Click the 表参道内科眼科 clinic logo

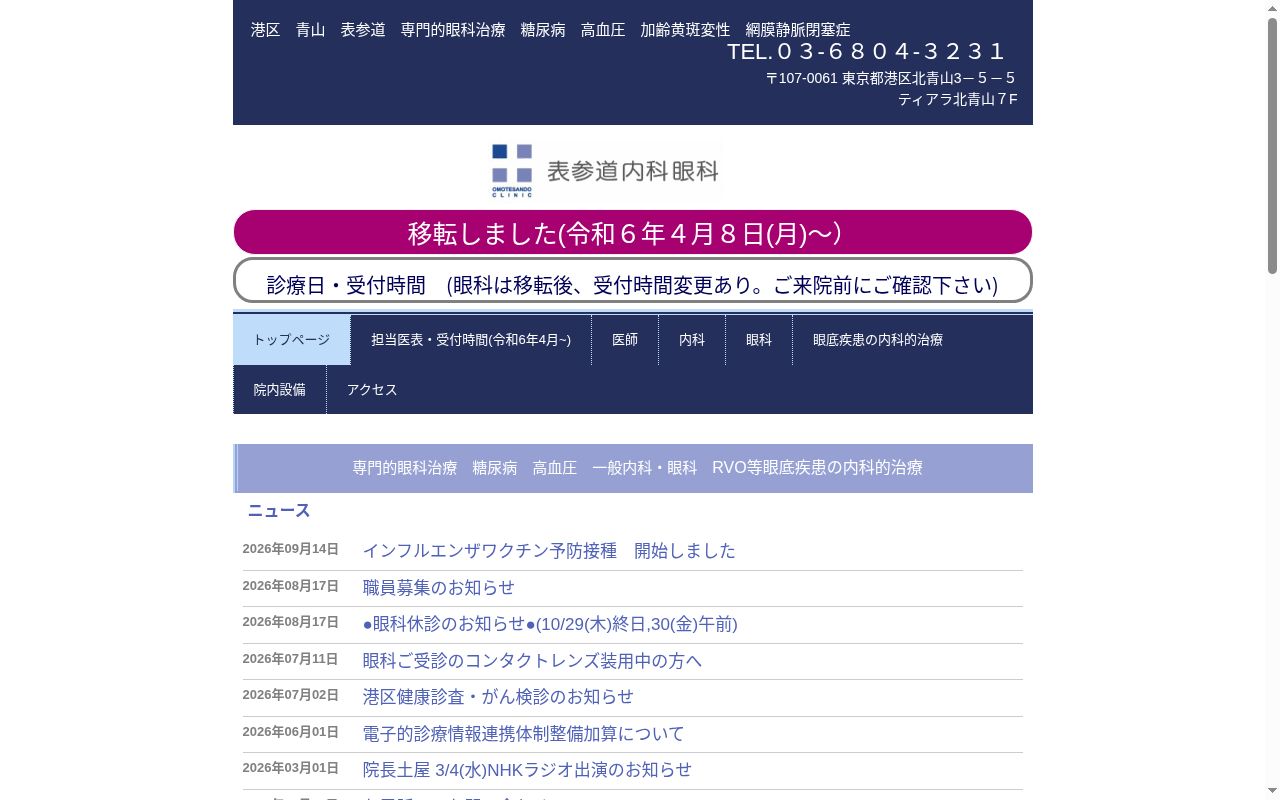[605, 171]
